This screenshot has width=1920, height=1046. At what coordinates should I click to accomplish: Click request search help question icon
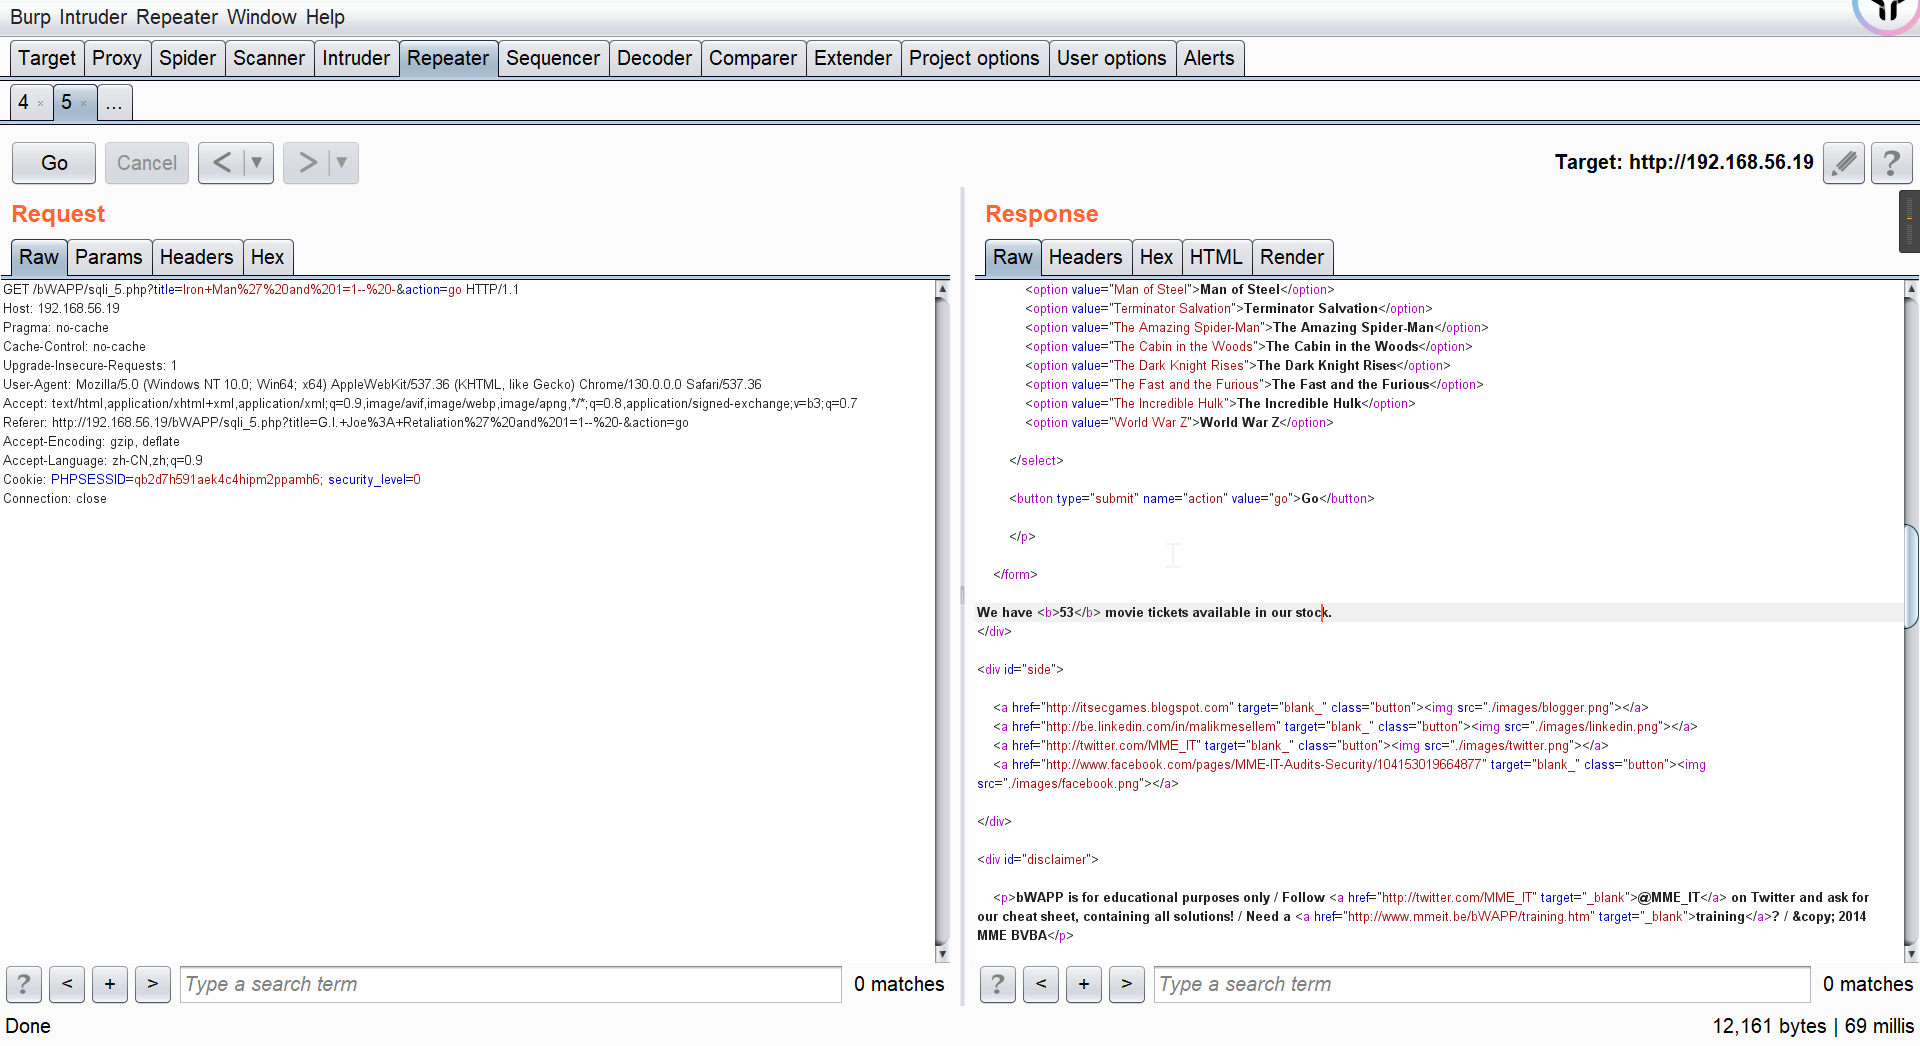tap(24, 984)
